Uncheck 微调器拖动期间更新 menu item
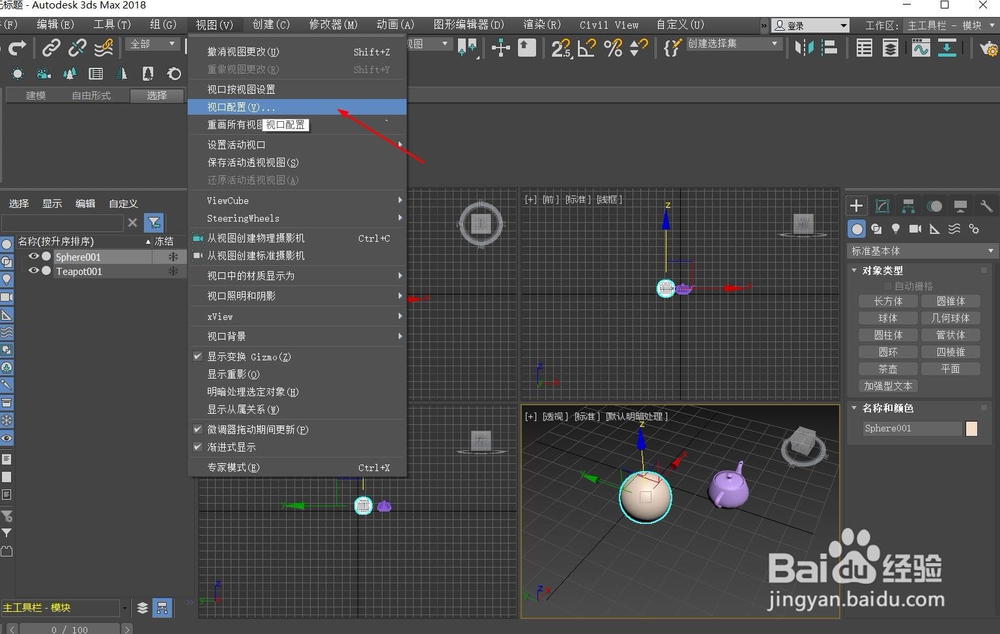The width and height of the screenshot is (1000, 634). (297, 429)
